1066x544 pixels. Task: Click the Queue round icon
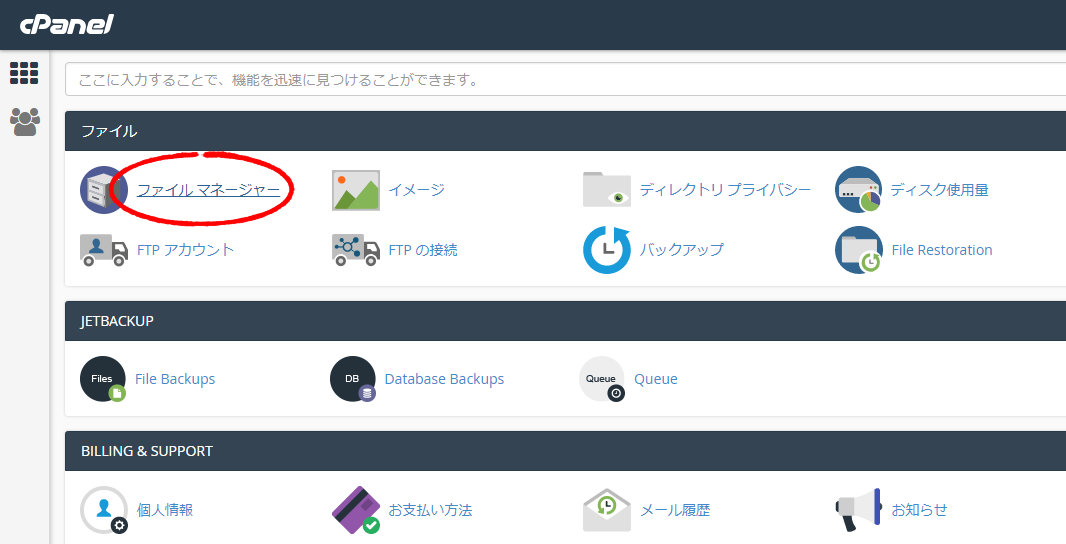pyautogui.click(x=602, y=379)
